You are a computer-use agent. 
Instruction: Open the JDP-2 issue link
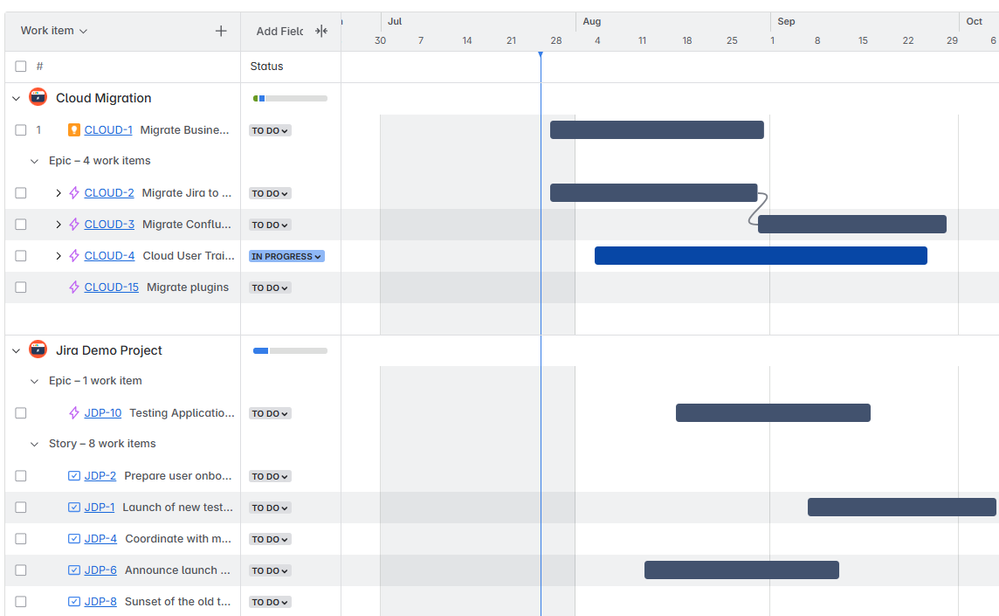[100, 476]
